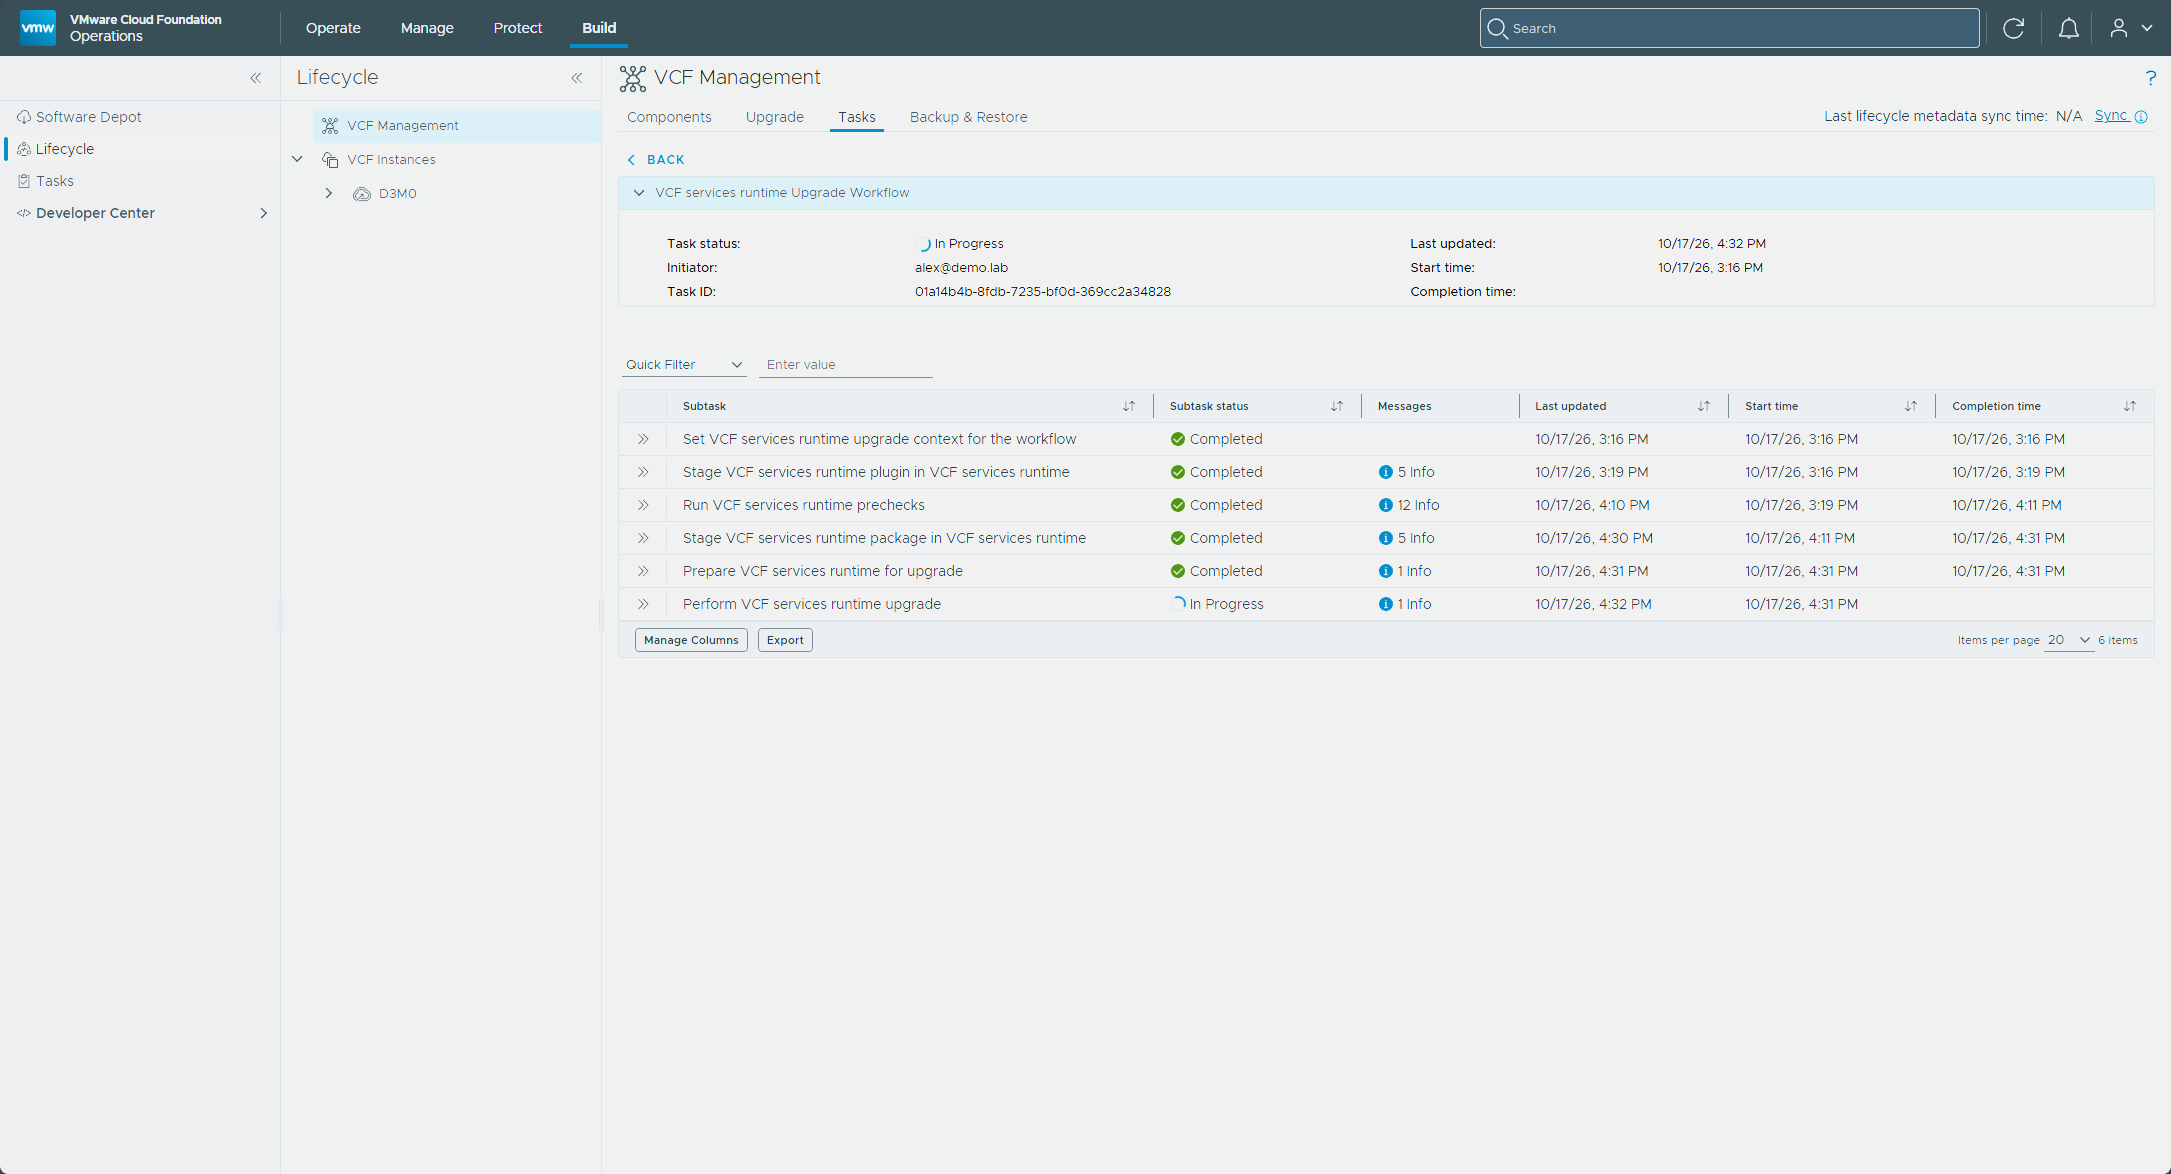Click the Manage Columns button
2171x1174 pixels.
691,640
